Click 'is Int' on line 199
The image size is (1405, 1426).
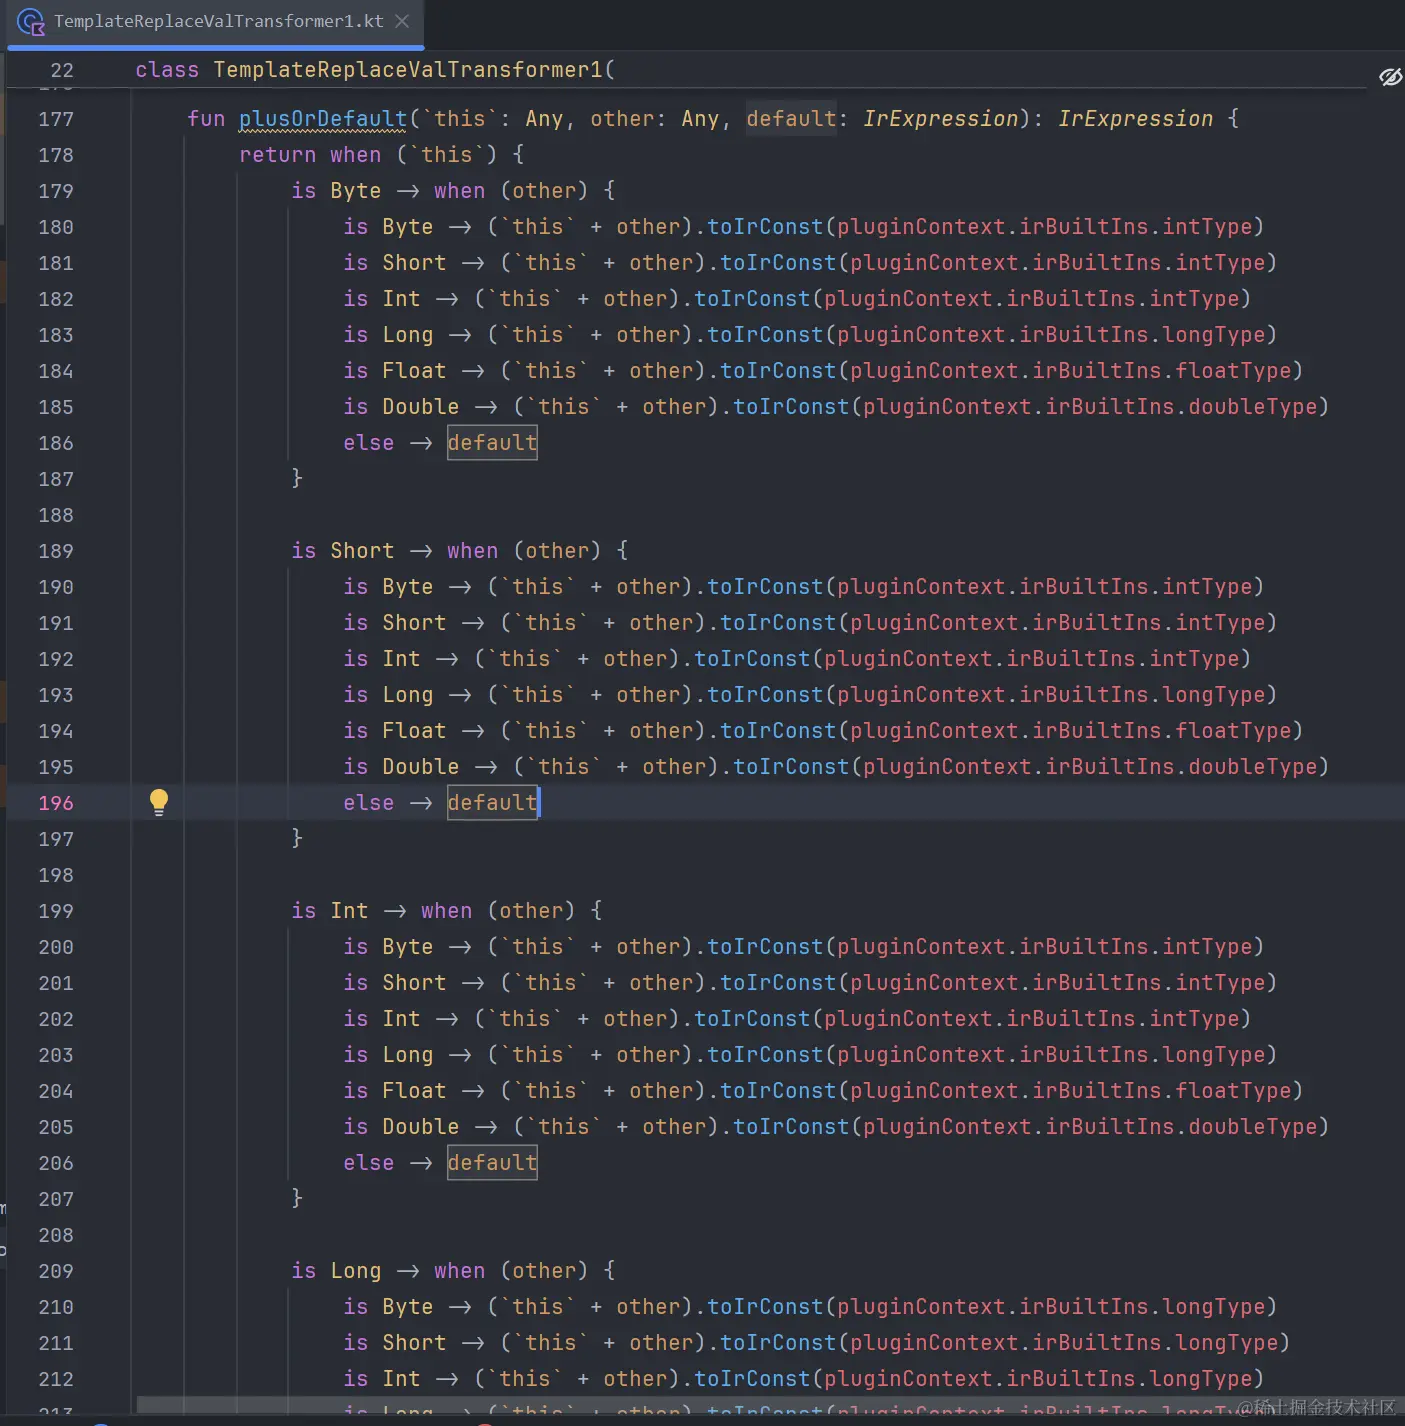click(x=330, y=910)
